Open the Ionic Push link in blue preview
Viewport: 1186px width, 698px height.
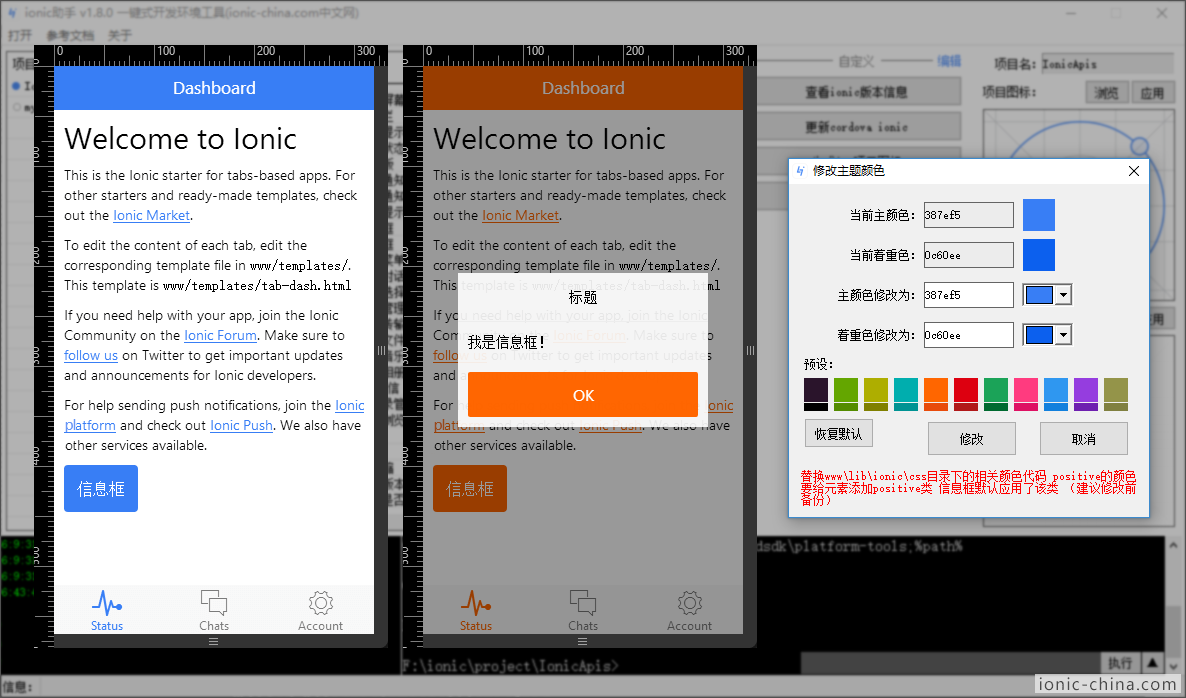241,425
